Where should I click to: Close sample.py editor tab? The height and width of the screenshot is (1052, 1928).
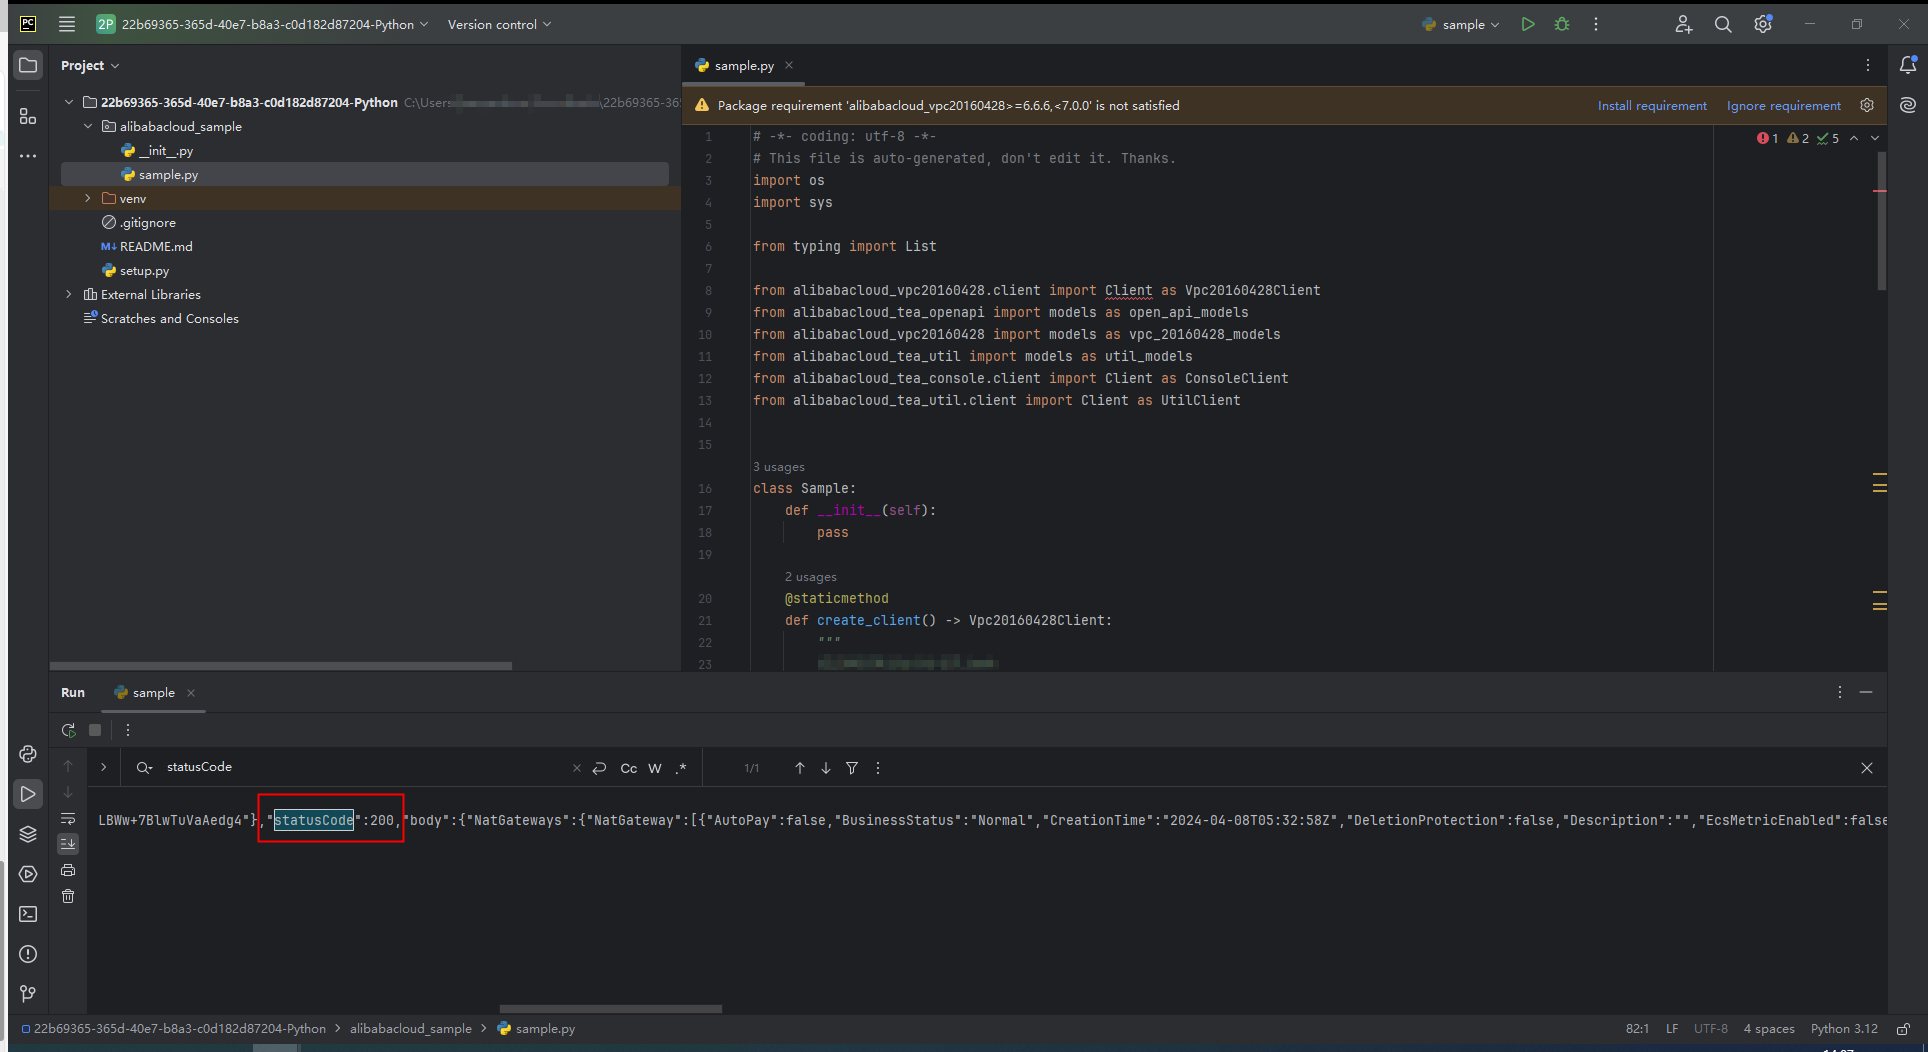[789, 65]
